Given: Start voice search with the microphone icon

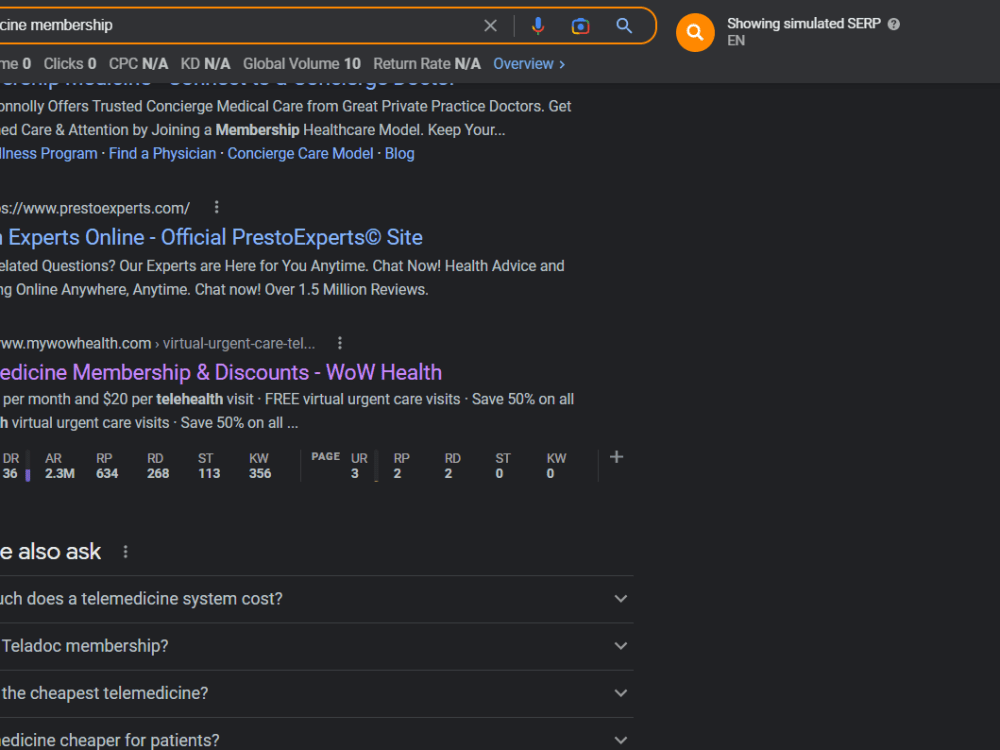Looking at the screenshot, I should [538, 26].
